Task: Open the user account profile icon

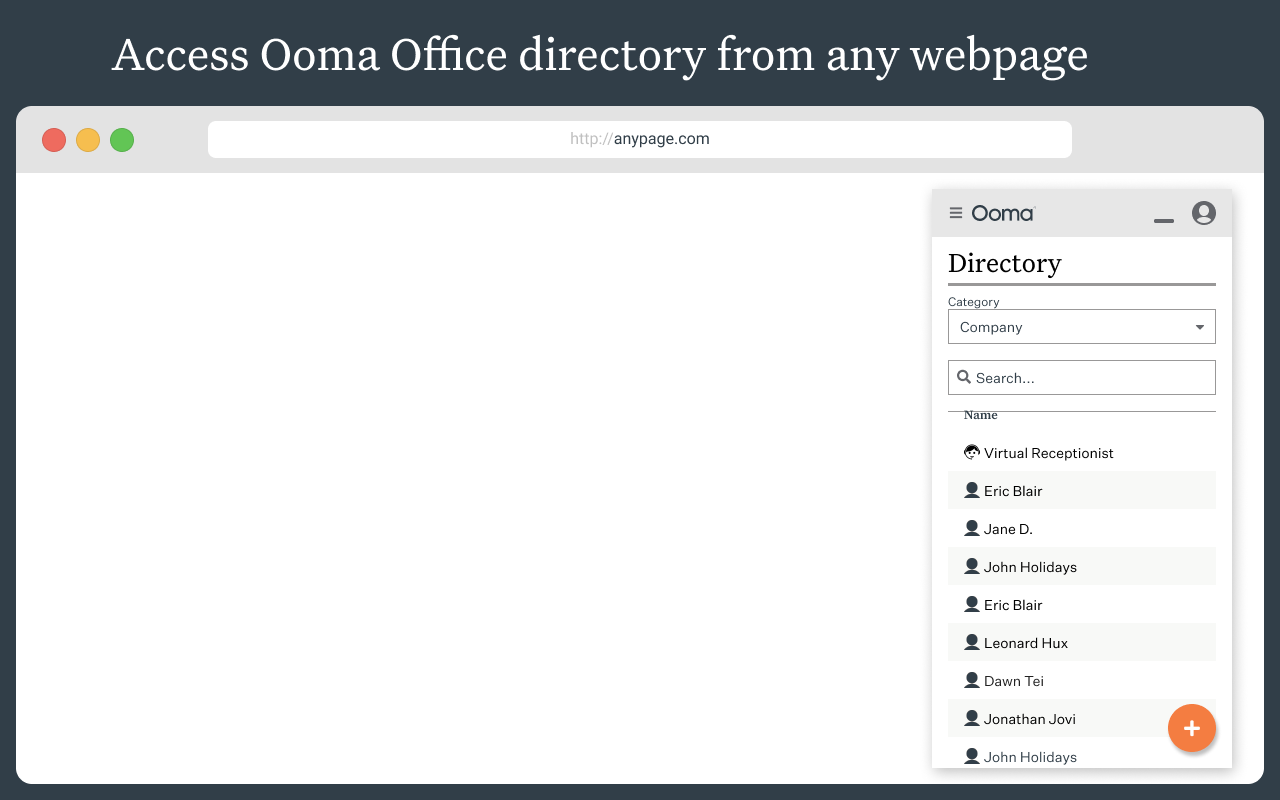Action: tap(1204, 212)
